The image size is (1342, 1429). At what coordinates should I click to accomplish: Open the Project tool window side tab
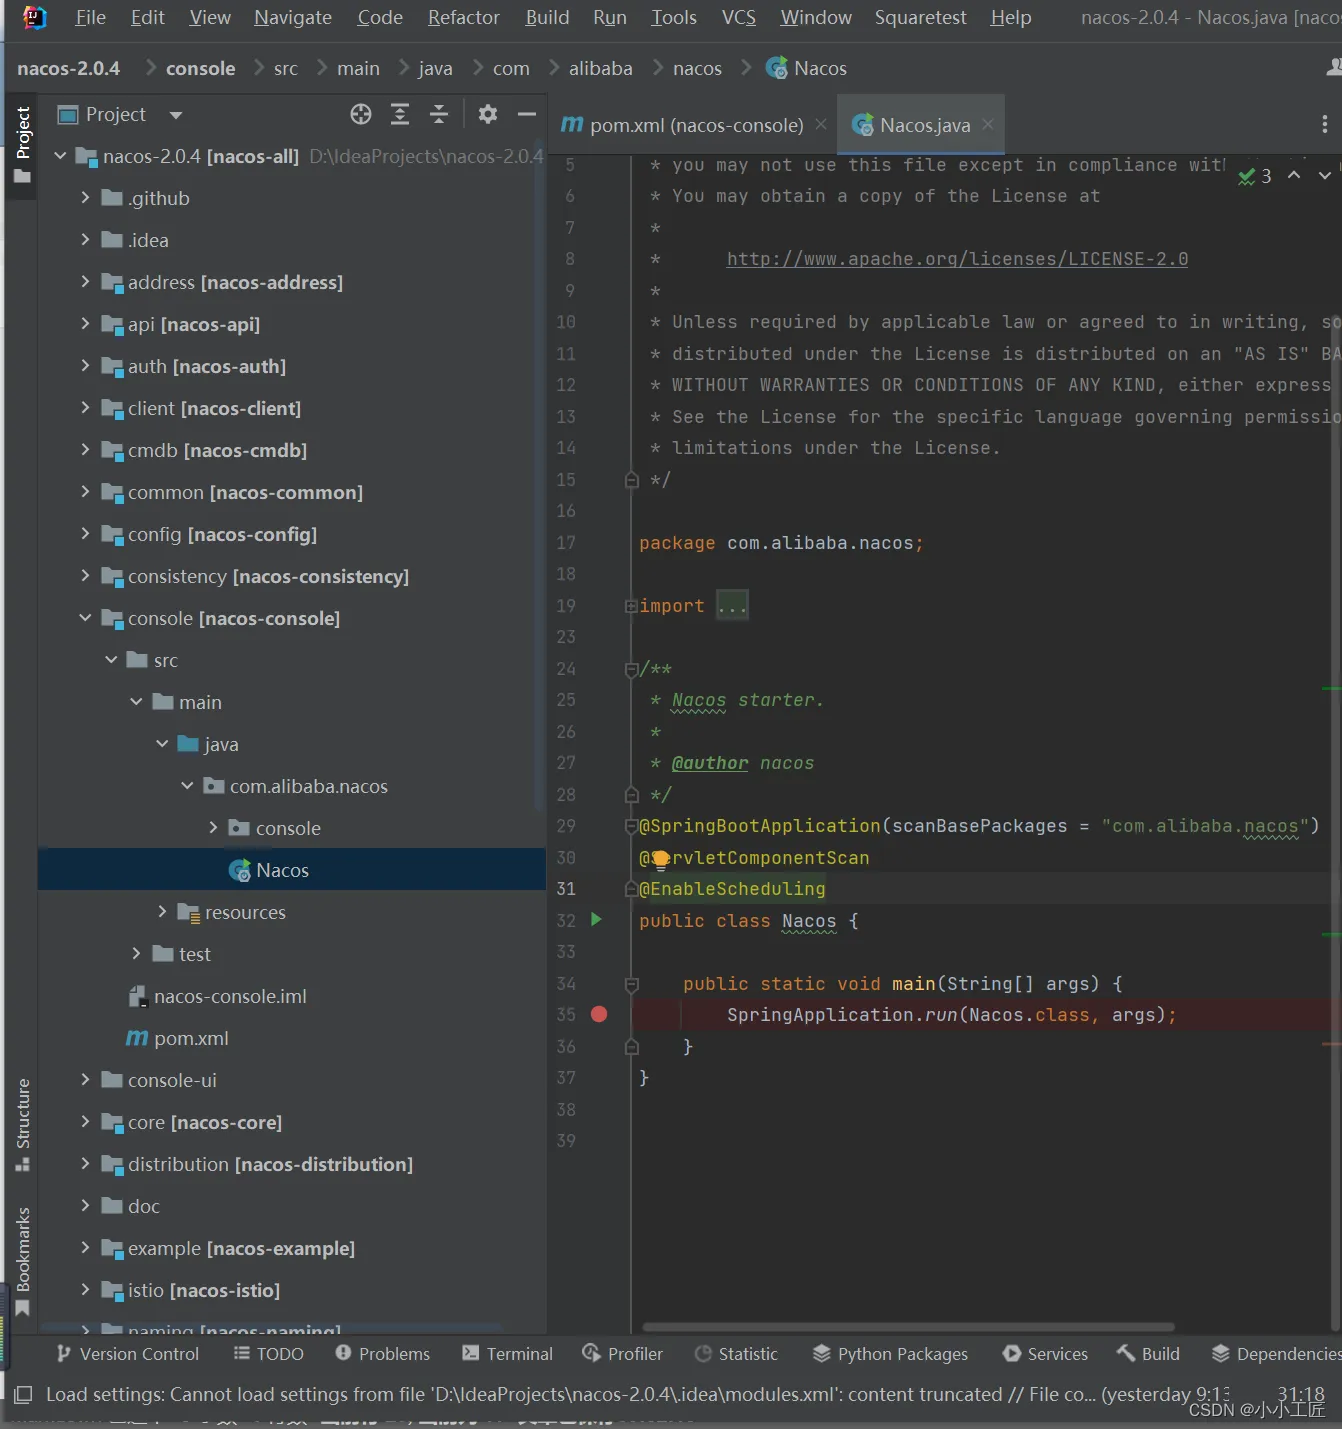tap(22, 145)
